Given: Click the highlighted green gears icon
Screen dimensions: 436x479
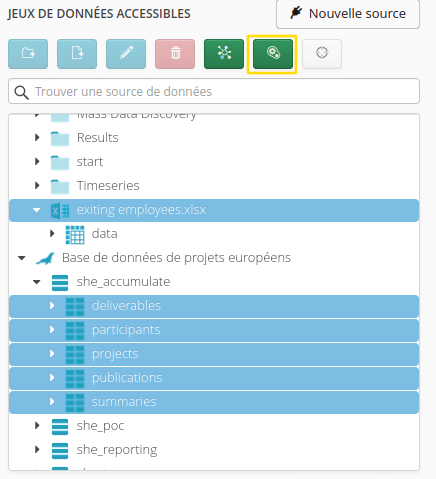Looking at the screenshot, I should point(273,54).
